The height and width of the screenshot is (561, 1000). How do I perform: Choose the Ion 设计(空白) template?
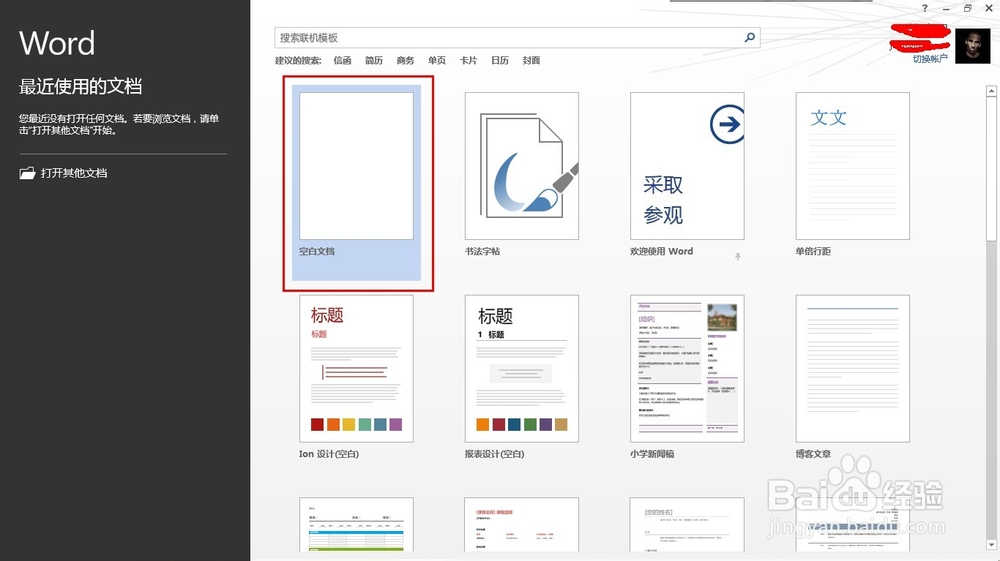(x=357, y=377)
